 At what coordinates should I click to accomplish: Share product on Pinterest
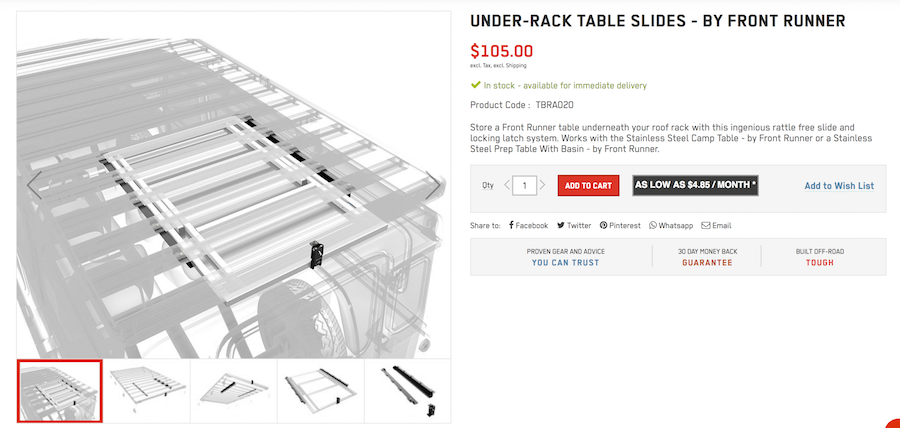[620, 226]
